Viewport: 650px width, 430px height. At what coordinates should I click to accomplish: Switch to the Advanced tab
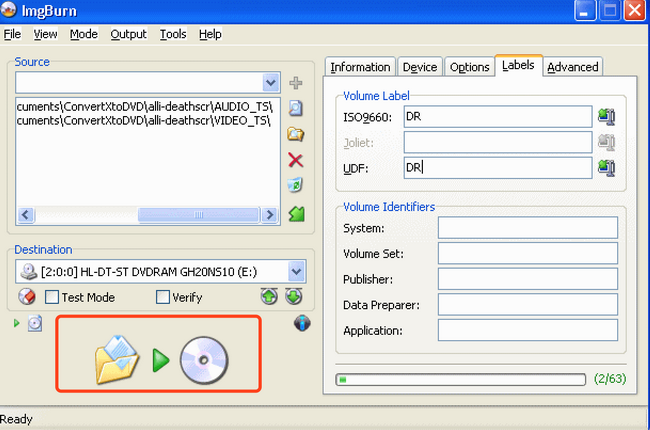tap(573, 67)
